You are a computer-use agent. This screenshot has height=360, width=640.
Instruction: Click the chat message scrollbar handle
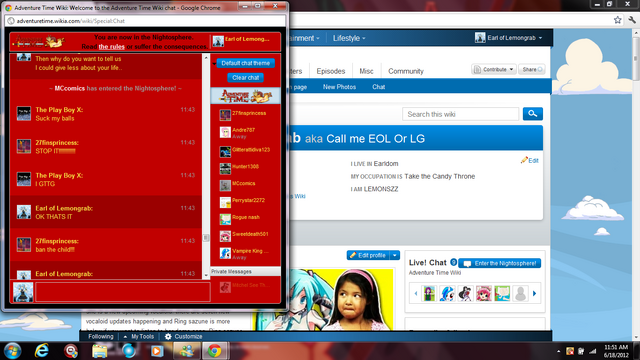coord(206,238)
